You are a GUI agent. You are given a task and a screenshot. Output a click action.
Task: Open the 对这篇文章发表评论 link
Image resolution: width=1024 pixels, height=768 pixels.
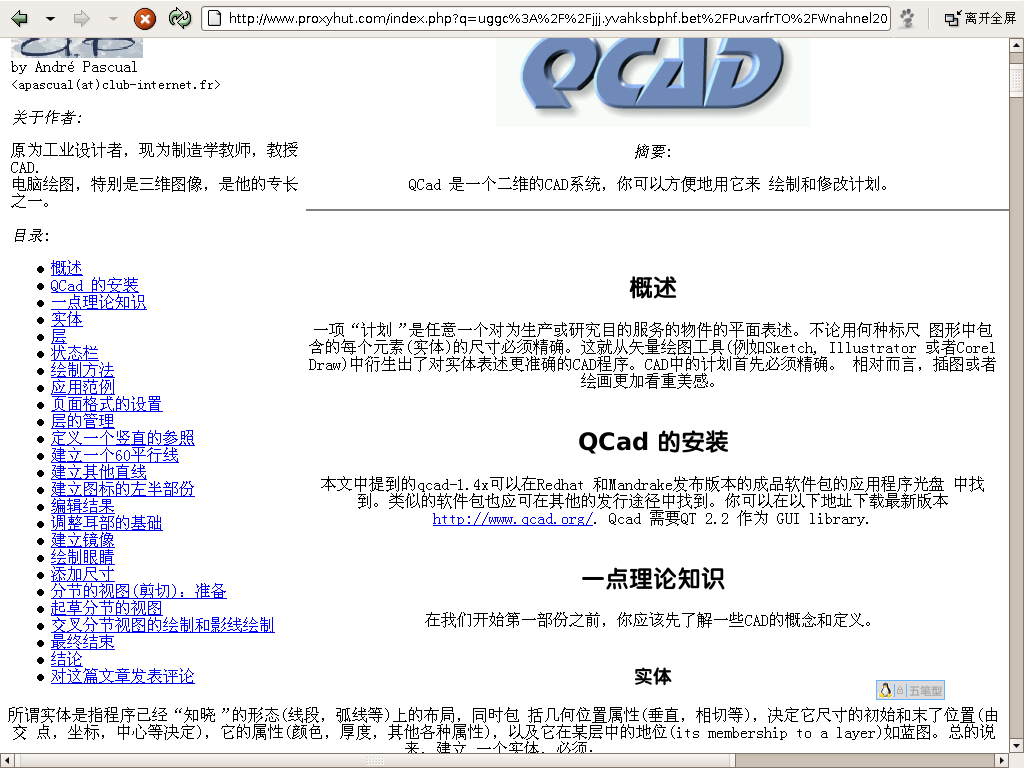pyautogui.click(x=123, y=675)
